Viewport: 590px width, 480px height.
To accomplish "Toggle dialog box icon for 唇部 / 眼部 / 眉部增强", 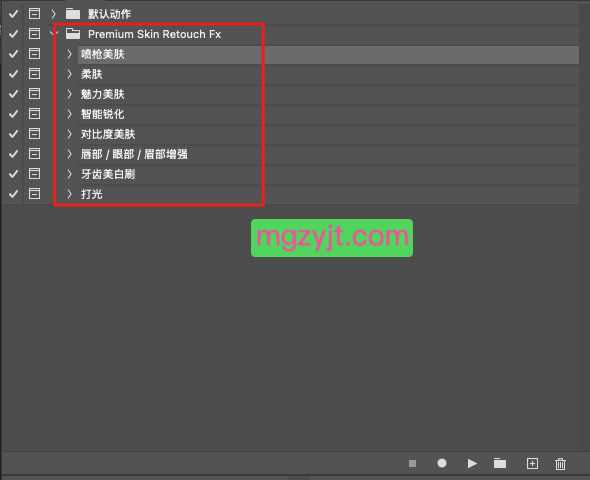I will coord(34,153).
